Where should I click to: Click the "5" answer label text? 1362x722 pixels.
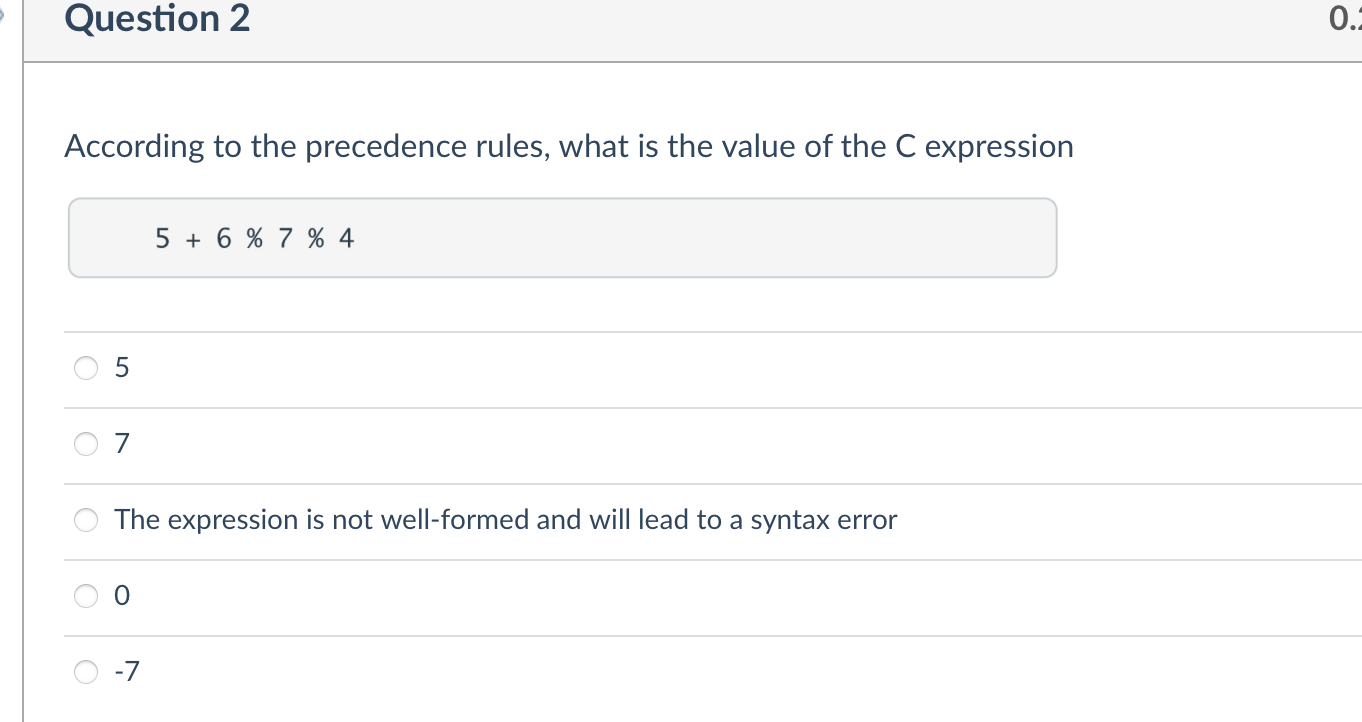coord(122,369)
